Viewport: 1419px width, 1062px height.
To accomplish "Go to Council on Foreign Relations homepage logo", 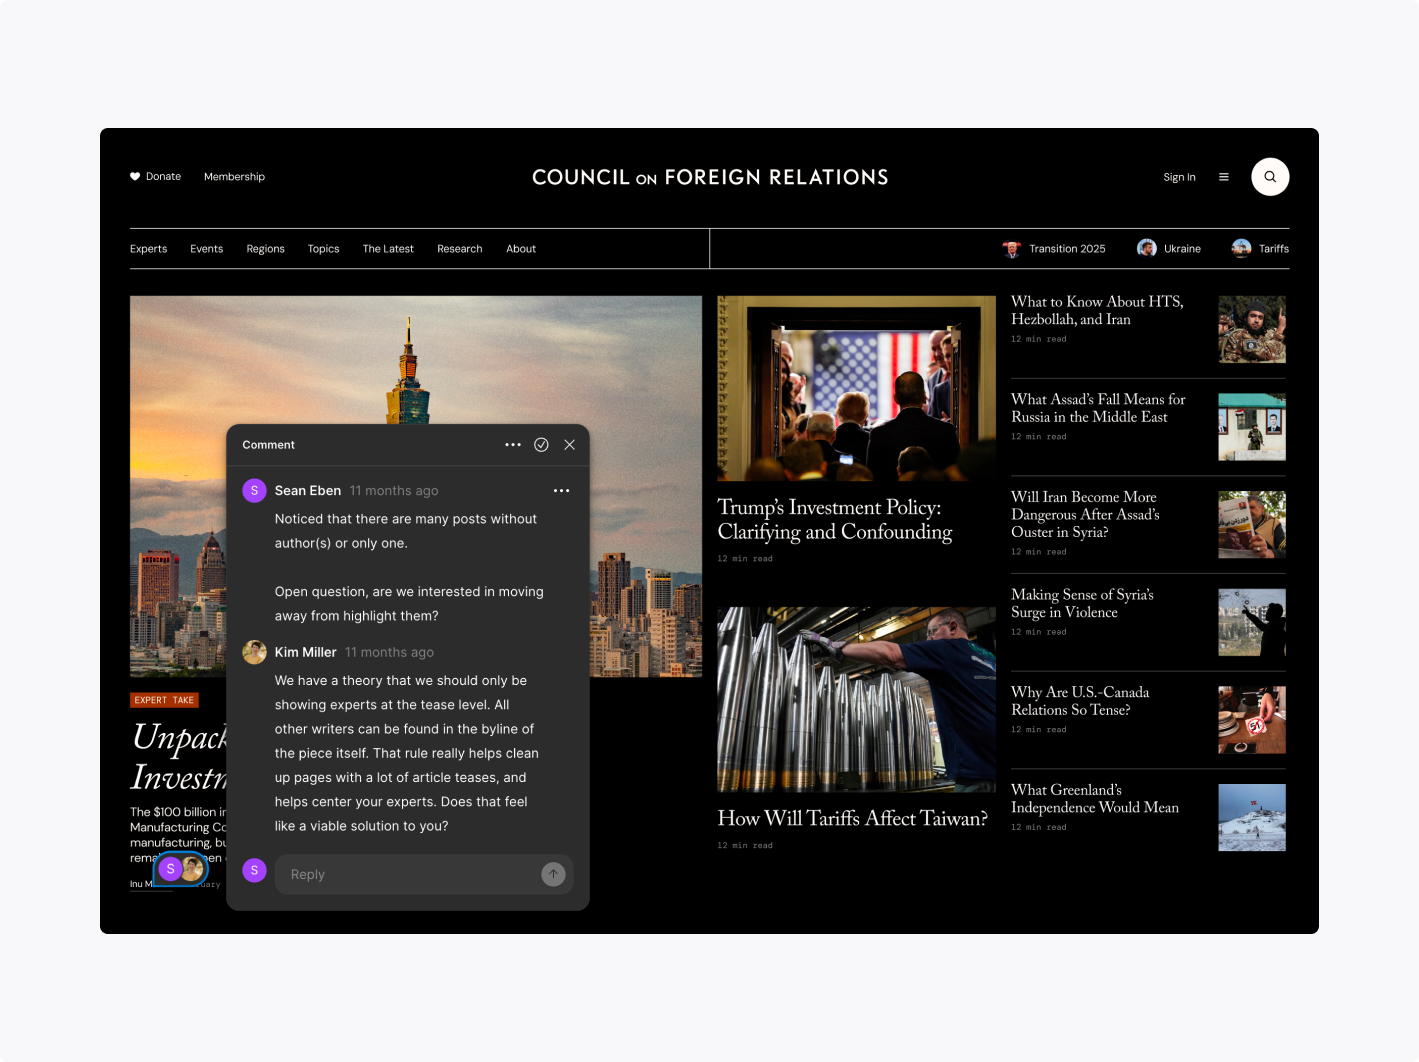I will pyautogui.click(x=710, y=177).
